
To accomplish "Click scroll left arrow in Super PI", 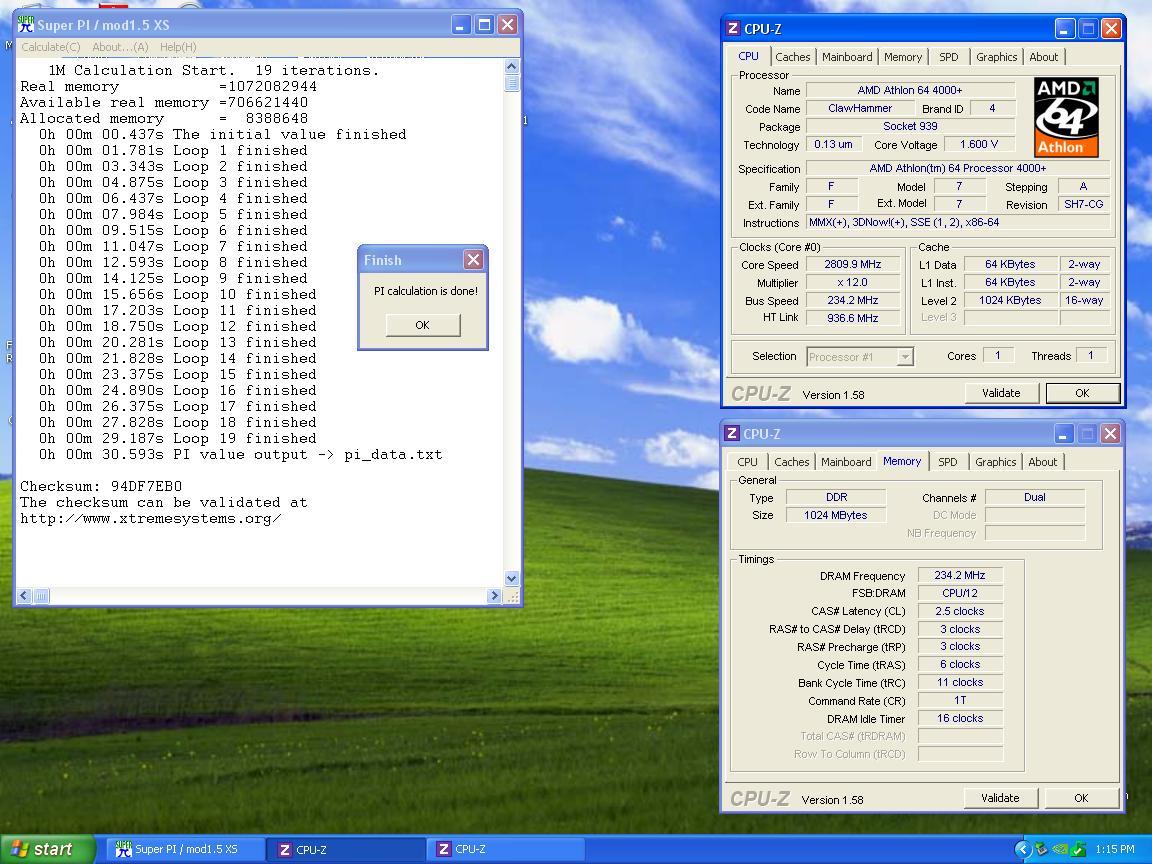I will 24,596.
